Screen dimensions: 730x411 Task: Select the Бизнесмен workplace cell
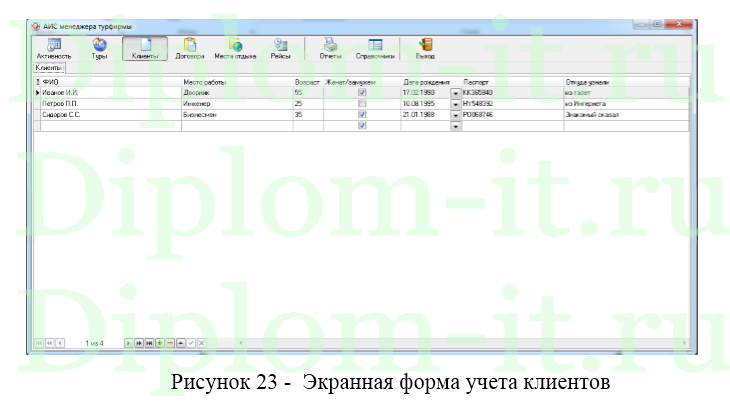click(237, 115)
